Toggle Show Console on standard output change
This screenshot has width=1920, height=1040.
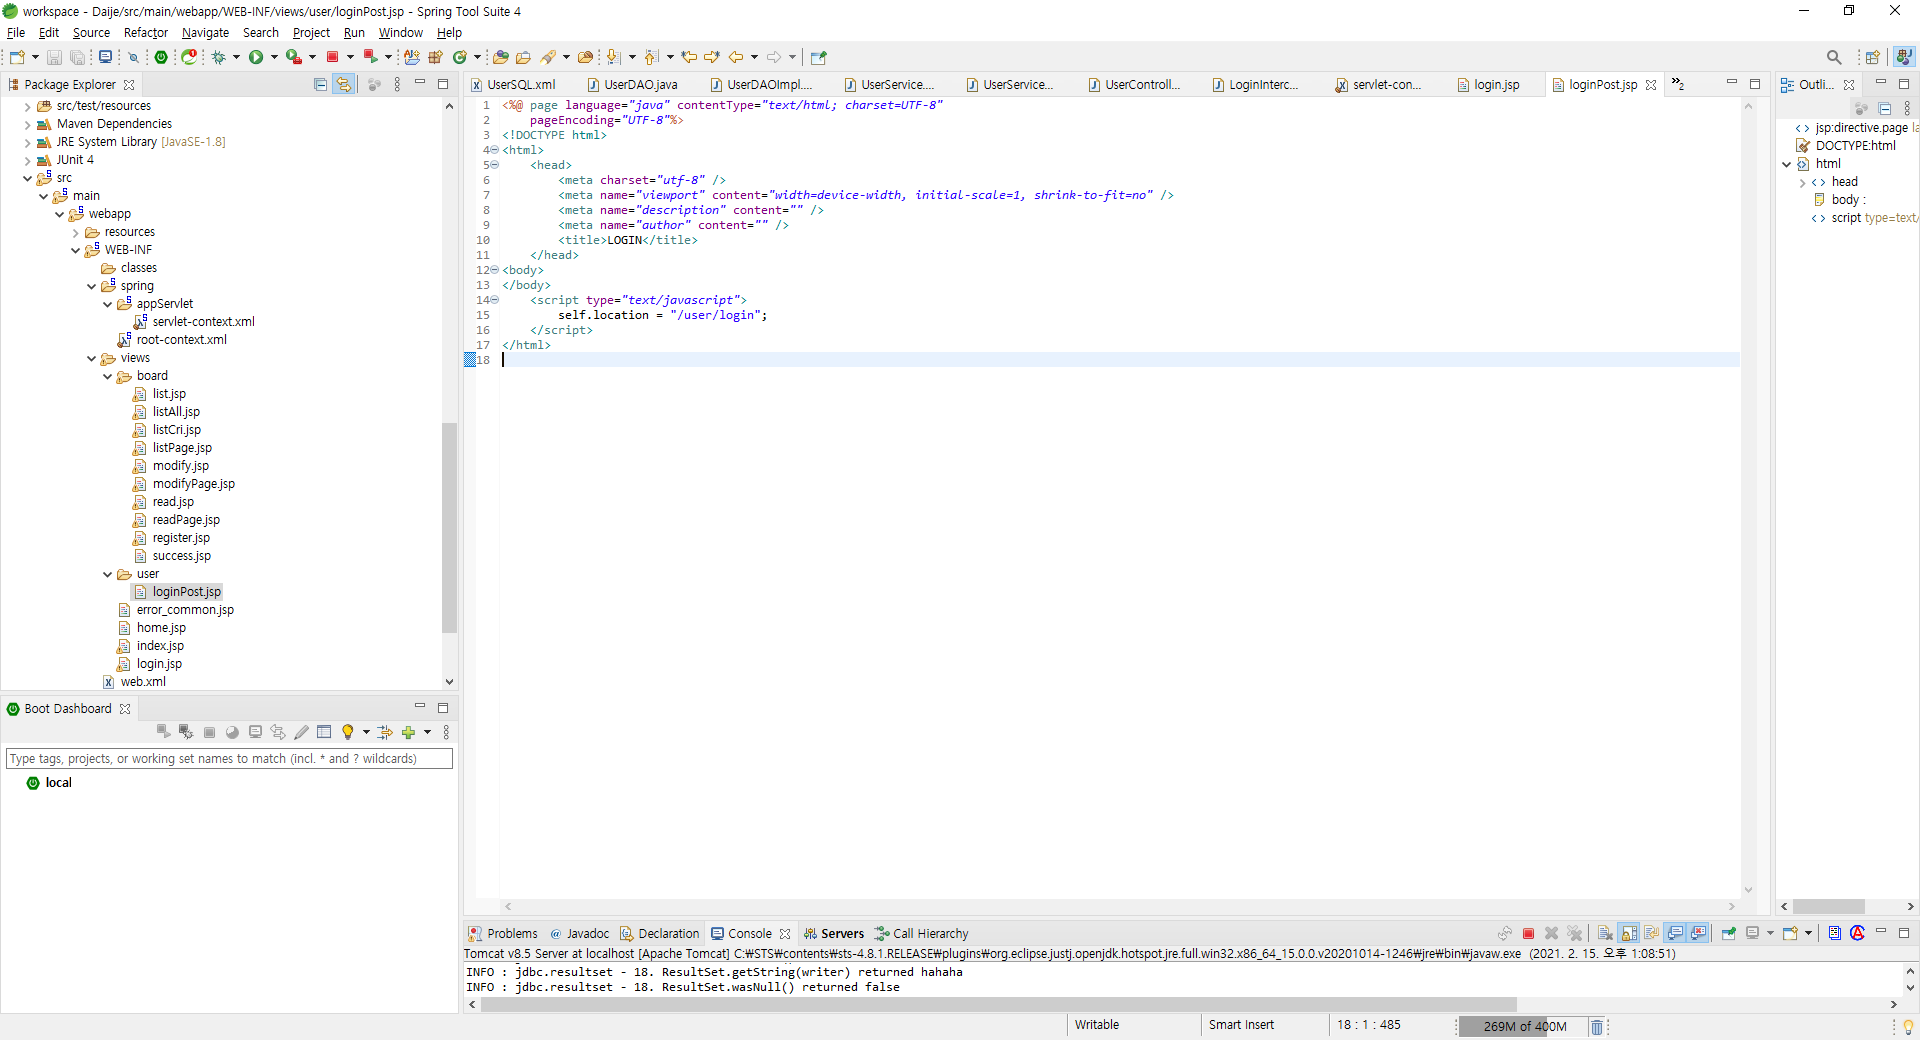(1676, 933)
